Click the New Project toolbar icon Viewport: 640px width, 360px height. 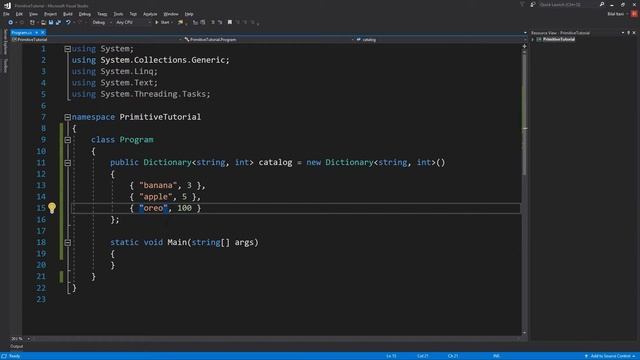click(x=32, y=22)
